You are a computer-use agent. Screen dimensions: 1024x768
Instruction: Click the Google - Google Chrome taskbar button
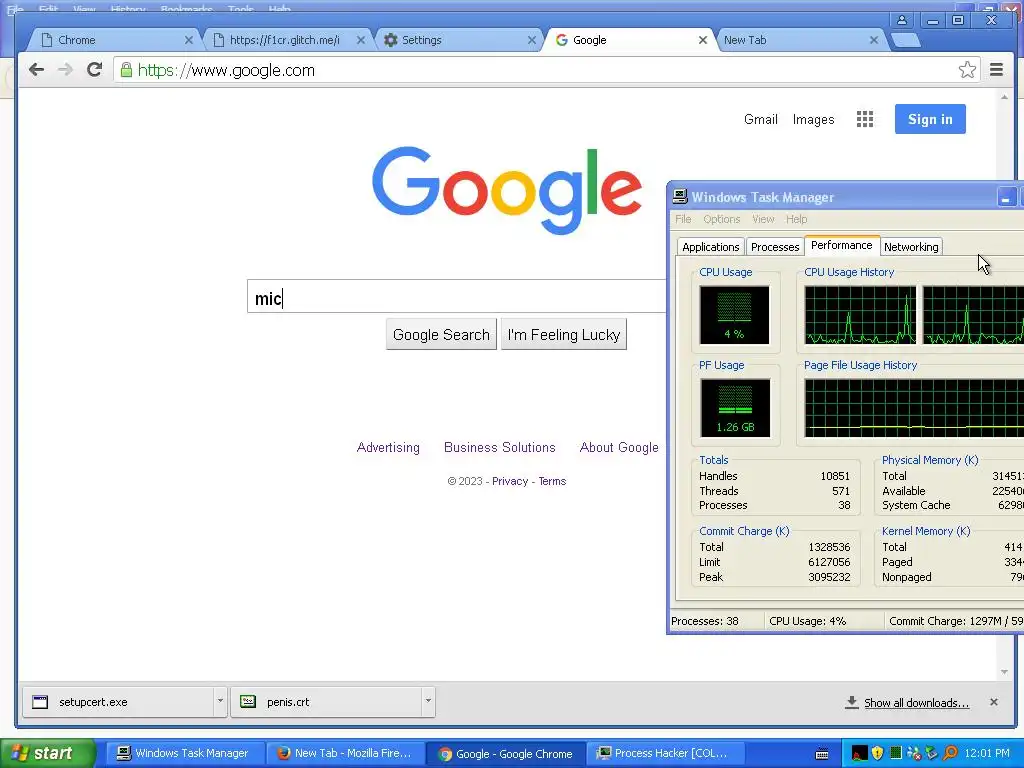tap(504, 753)
